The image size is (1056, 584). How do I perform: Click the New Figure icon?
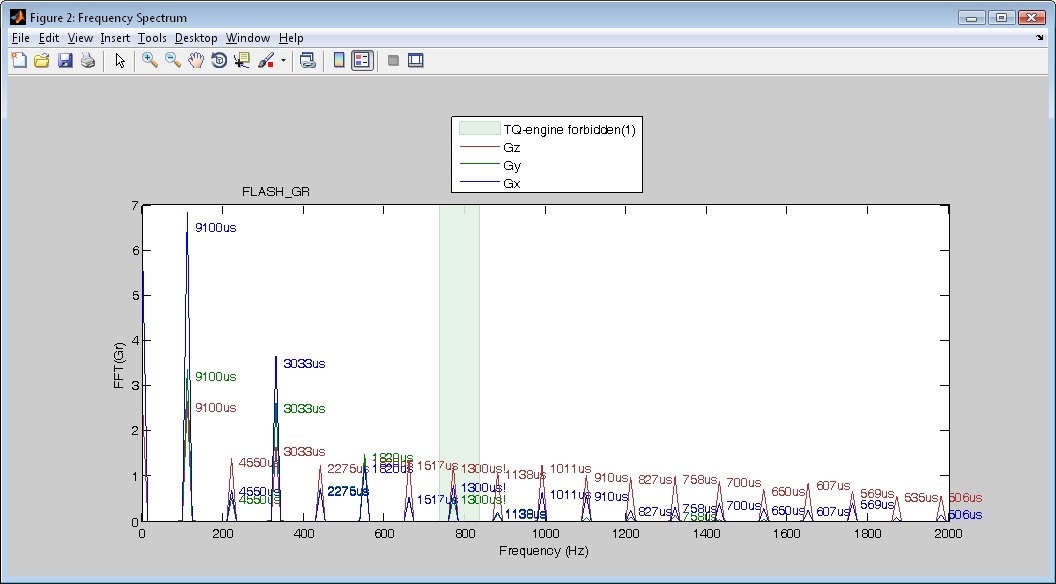pos(19,60)
